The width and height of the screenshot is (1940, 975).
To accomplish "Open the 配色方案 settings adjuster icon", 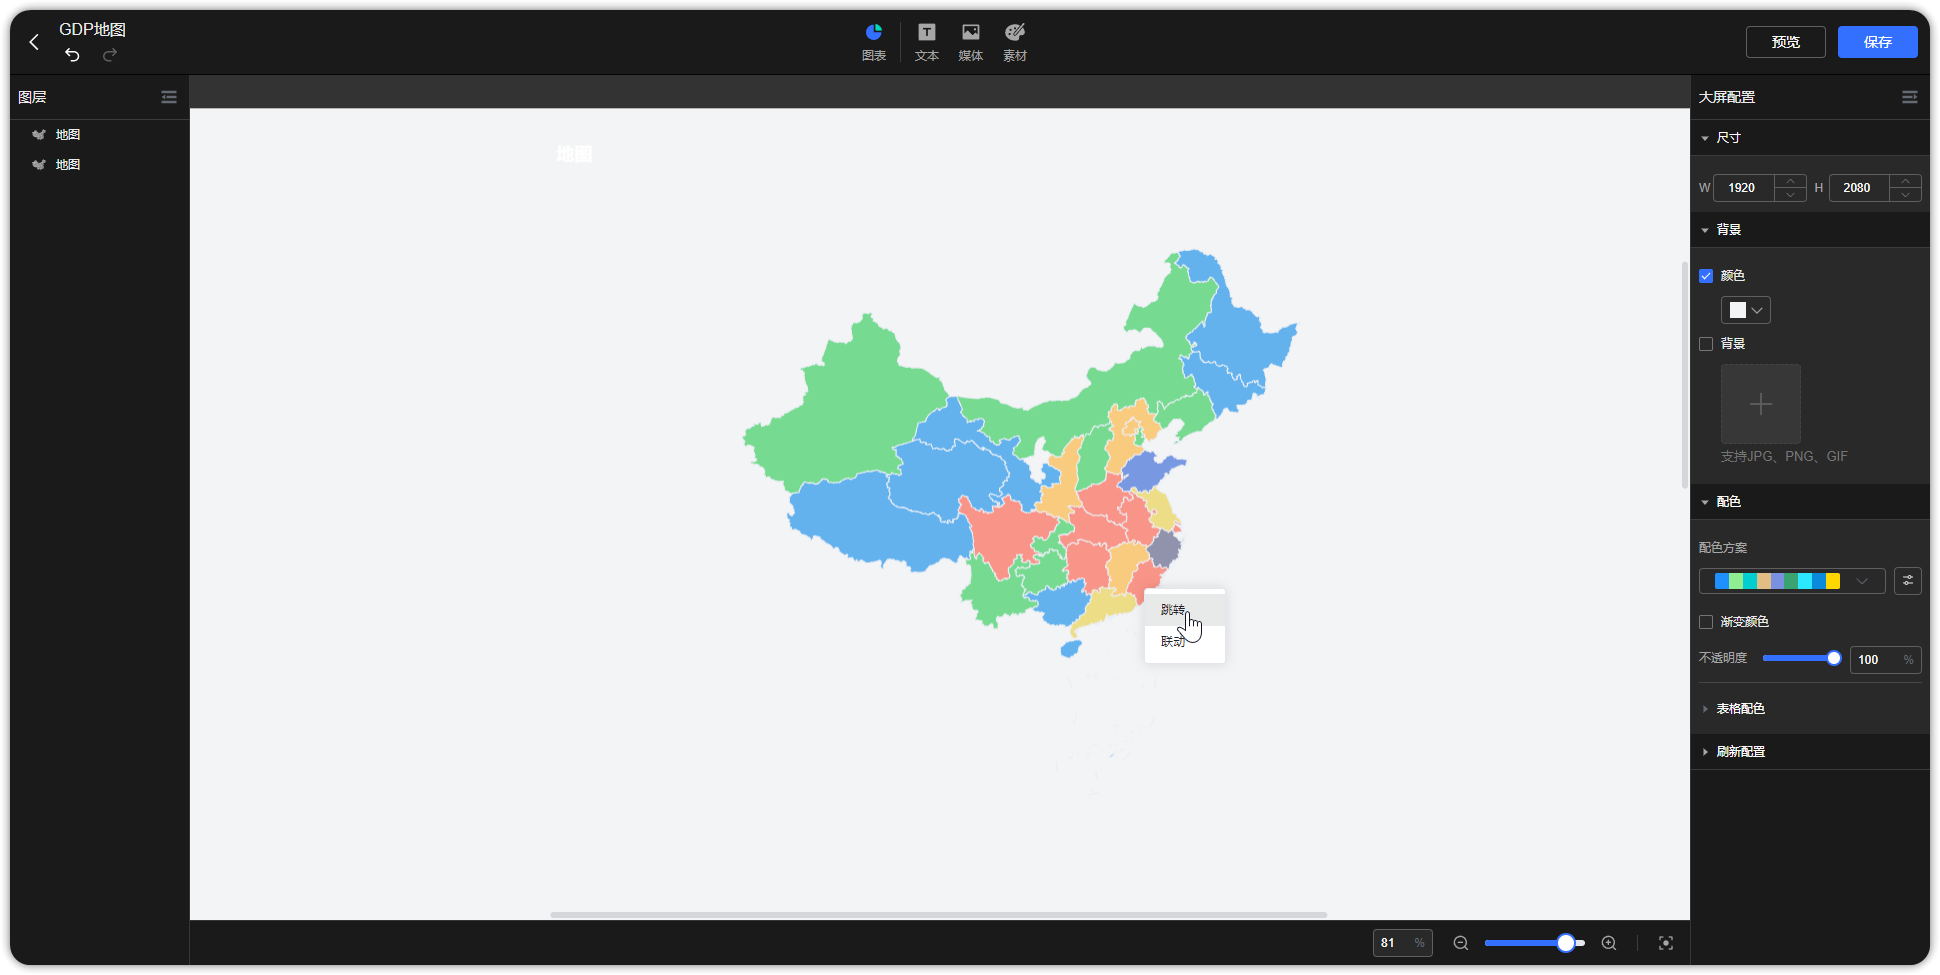I will click(x=1908, y=580).
